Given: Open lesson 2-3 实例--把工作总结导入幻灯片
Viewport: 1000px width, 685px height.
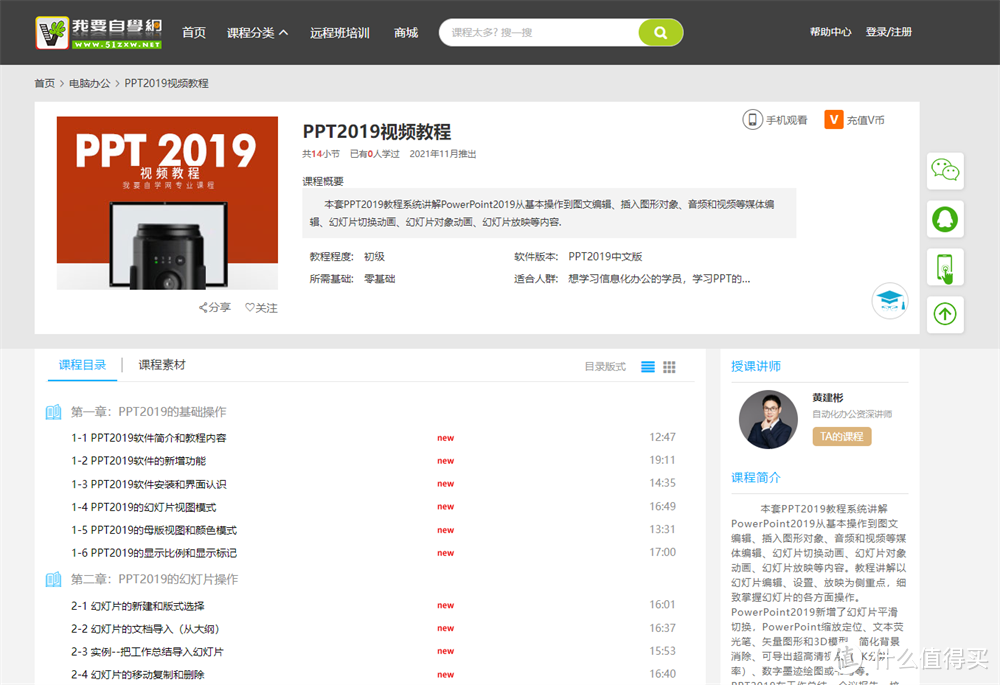Looking at the screenshot, I should pos(147,652).
